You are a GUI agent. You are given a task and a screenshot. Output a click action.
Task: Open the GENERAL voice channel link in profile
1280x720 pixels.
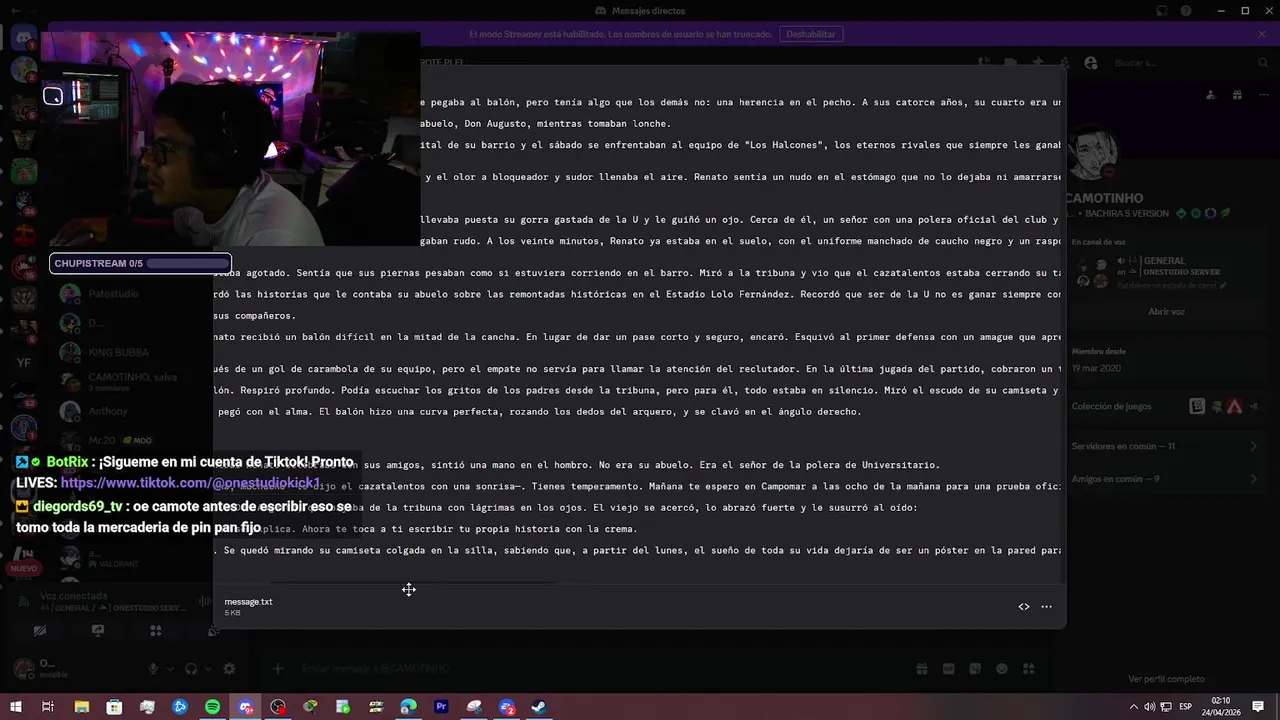(1164, 261)
